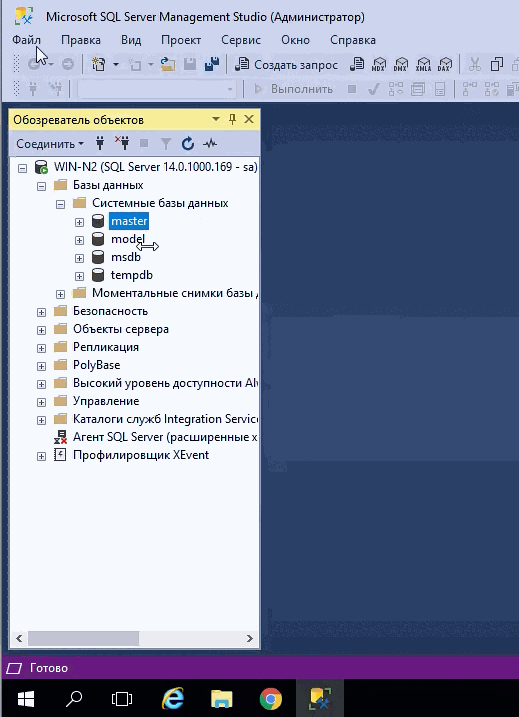Expand the Безопасность folder
Viewport: 519px width, 717px height.
[42, 312]
